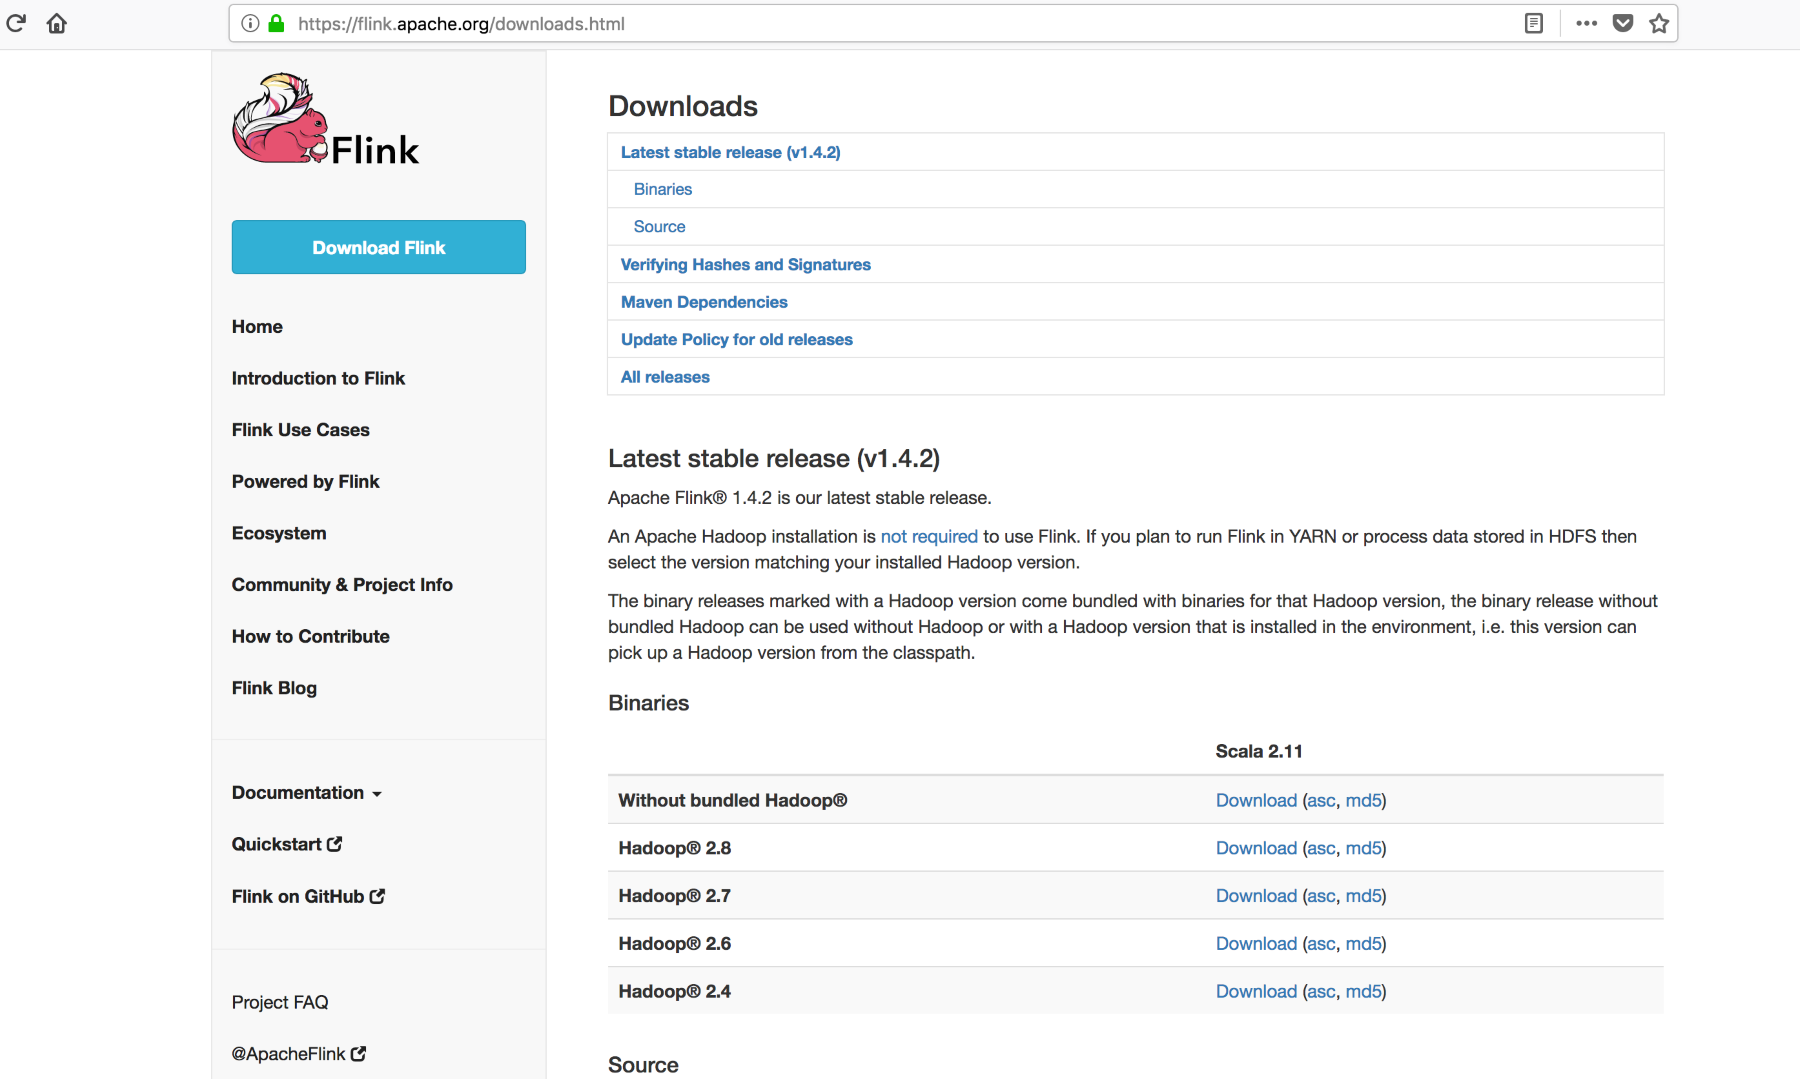Save page to Pocket icon

(x=1623, y=23)
